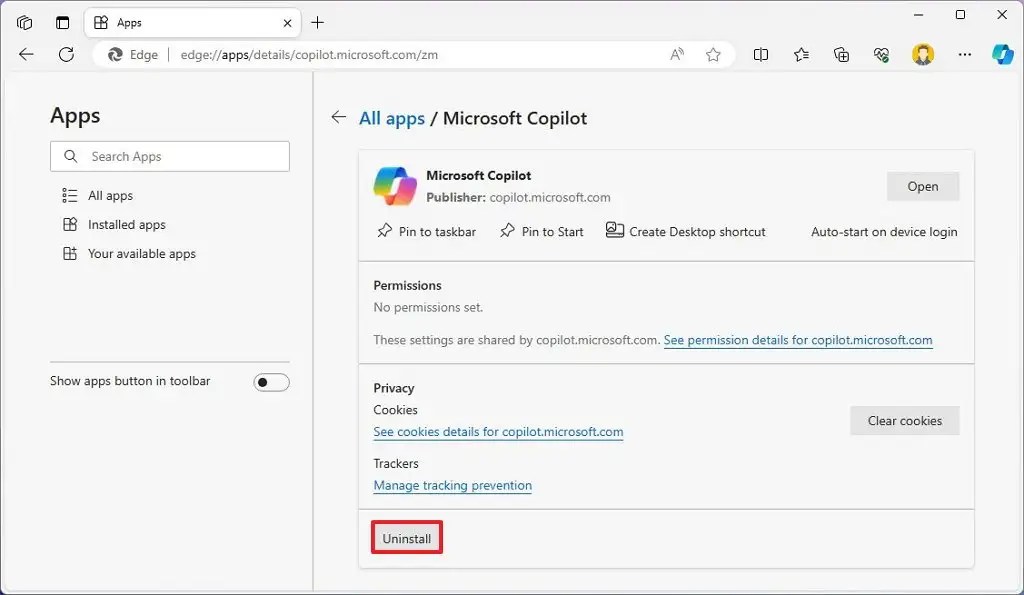Screen dimensions: 1024x595
Task: Open the profile avatar menu
Action: pos(923,55)
